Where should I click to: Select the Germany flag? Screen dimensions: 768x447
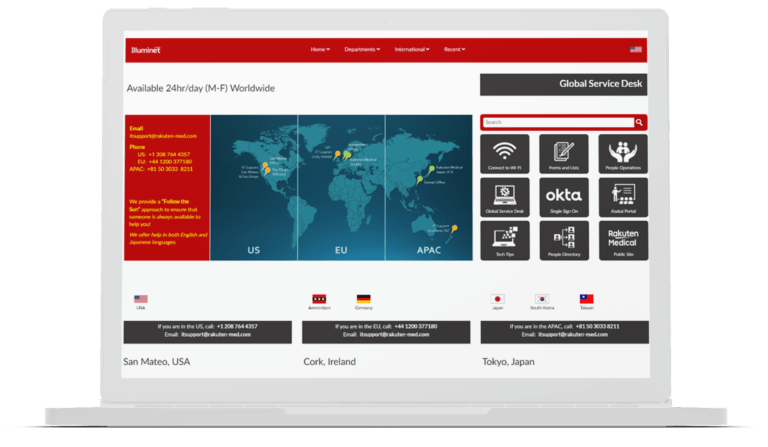[x=363, y=299]
